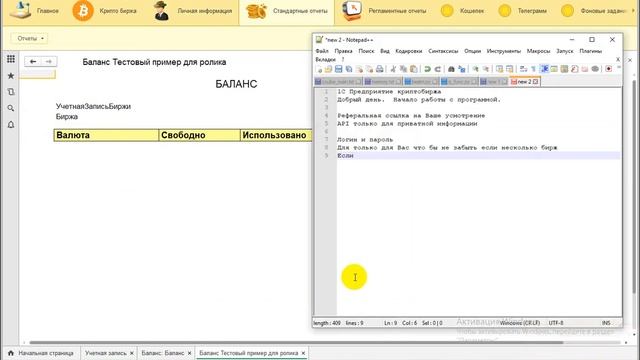Image resolution: width=640 pixels, height=360 pixels.
Task: Open the history icon in sidebar
Action: tap(11, 92)
